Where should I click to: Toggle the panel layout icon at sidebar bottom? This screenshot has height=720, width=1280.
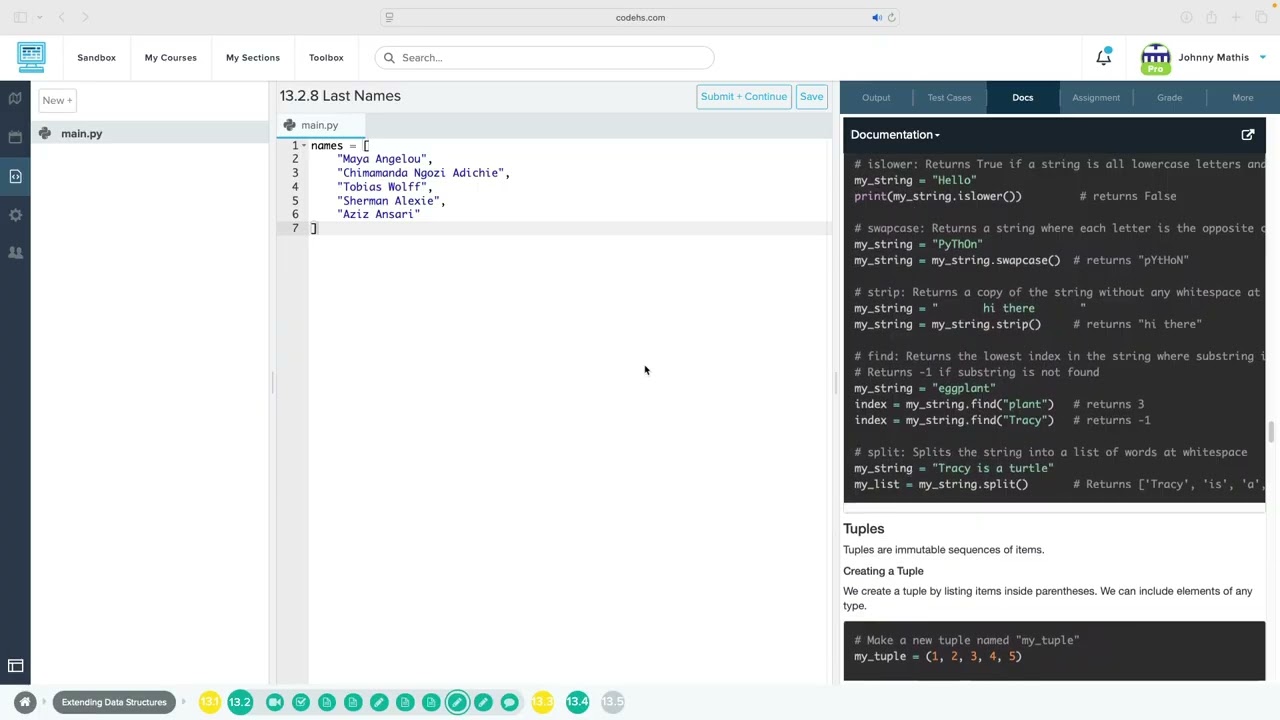point(15,666)
